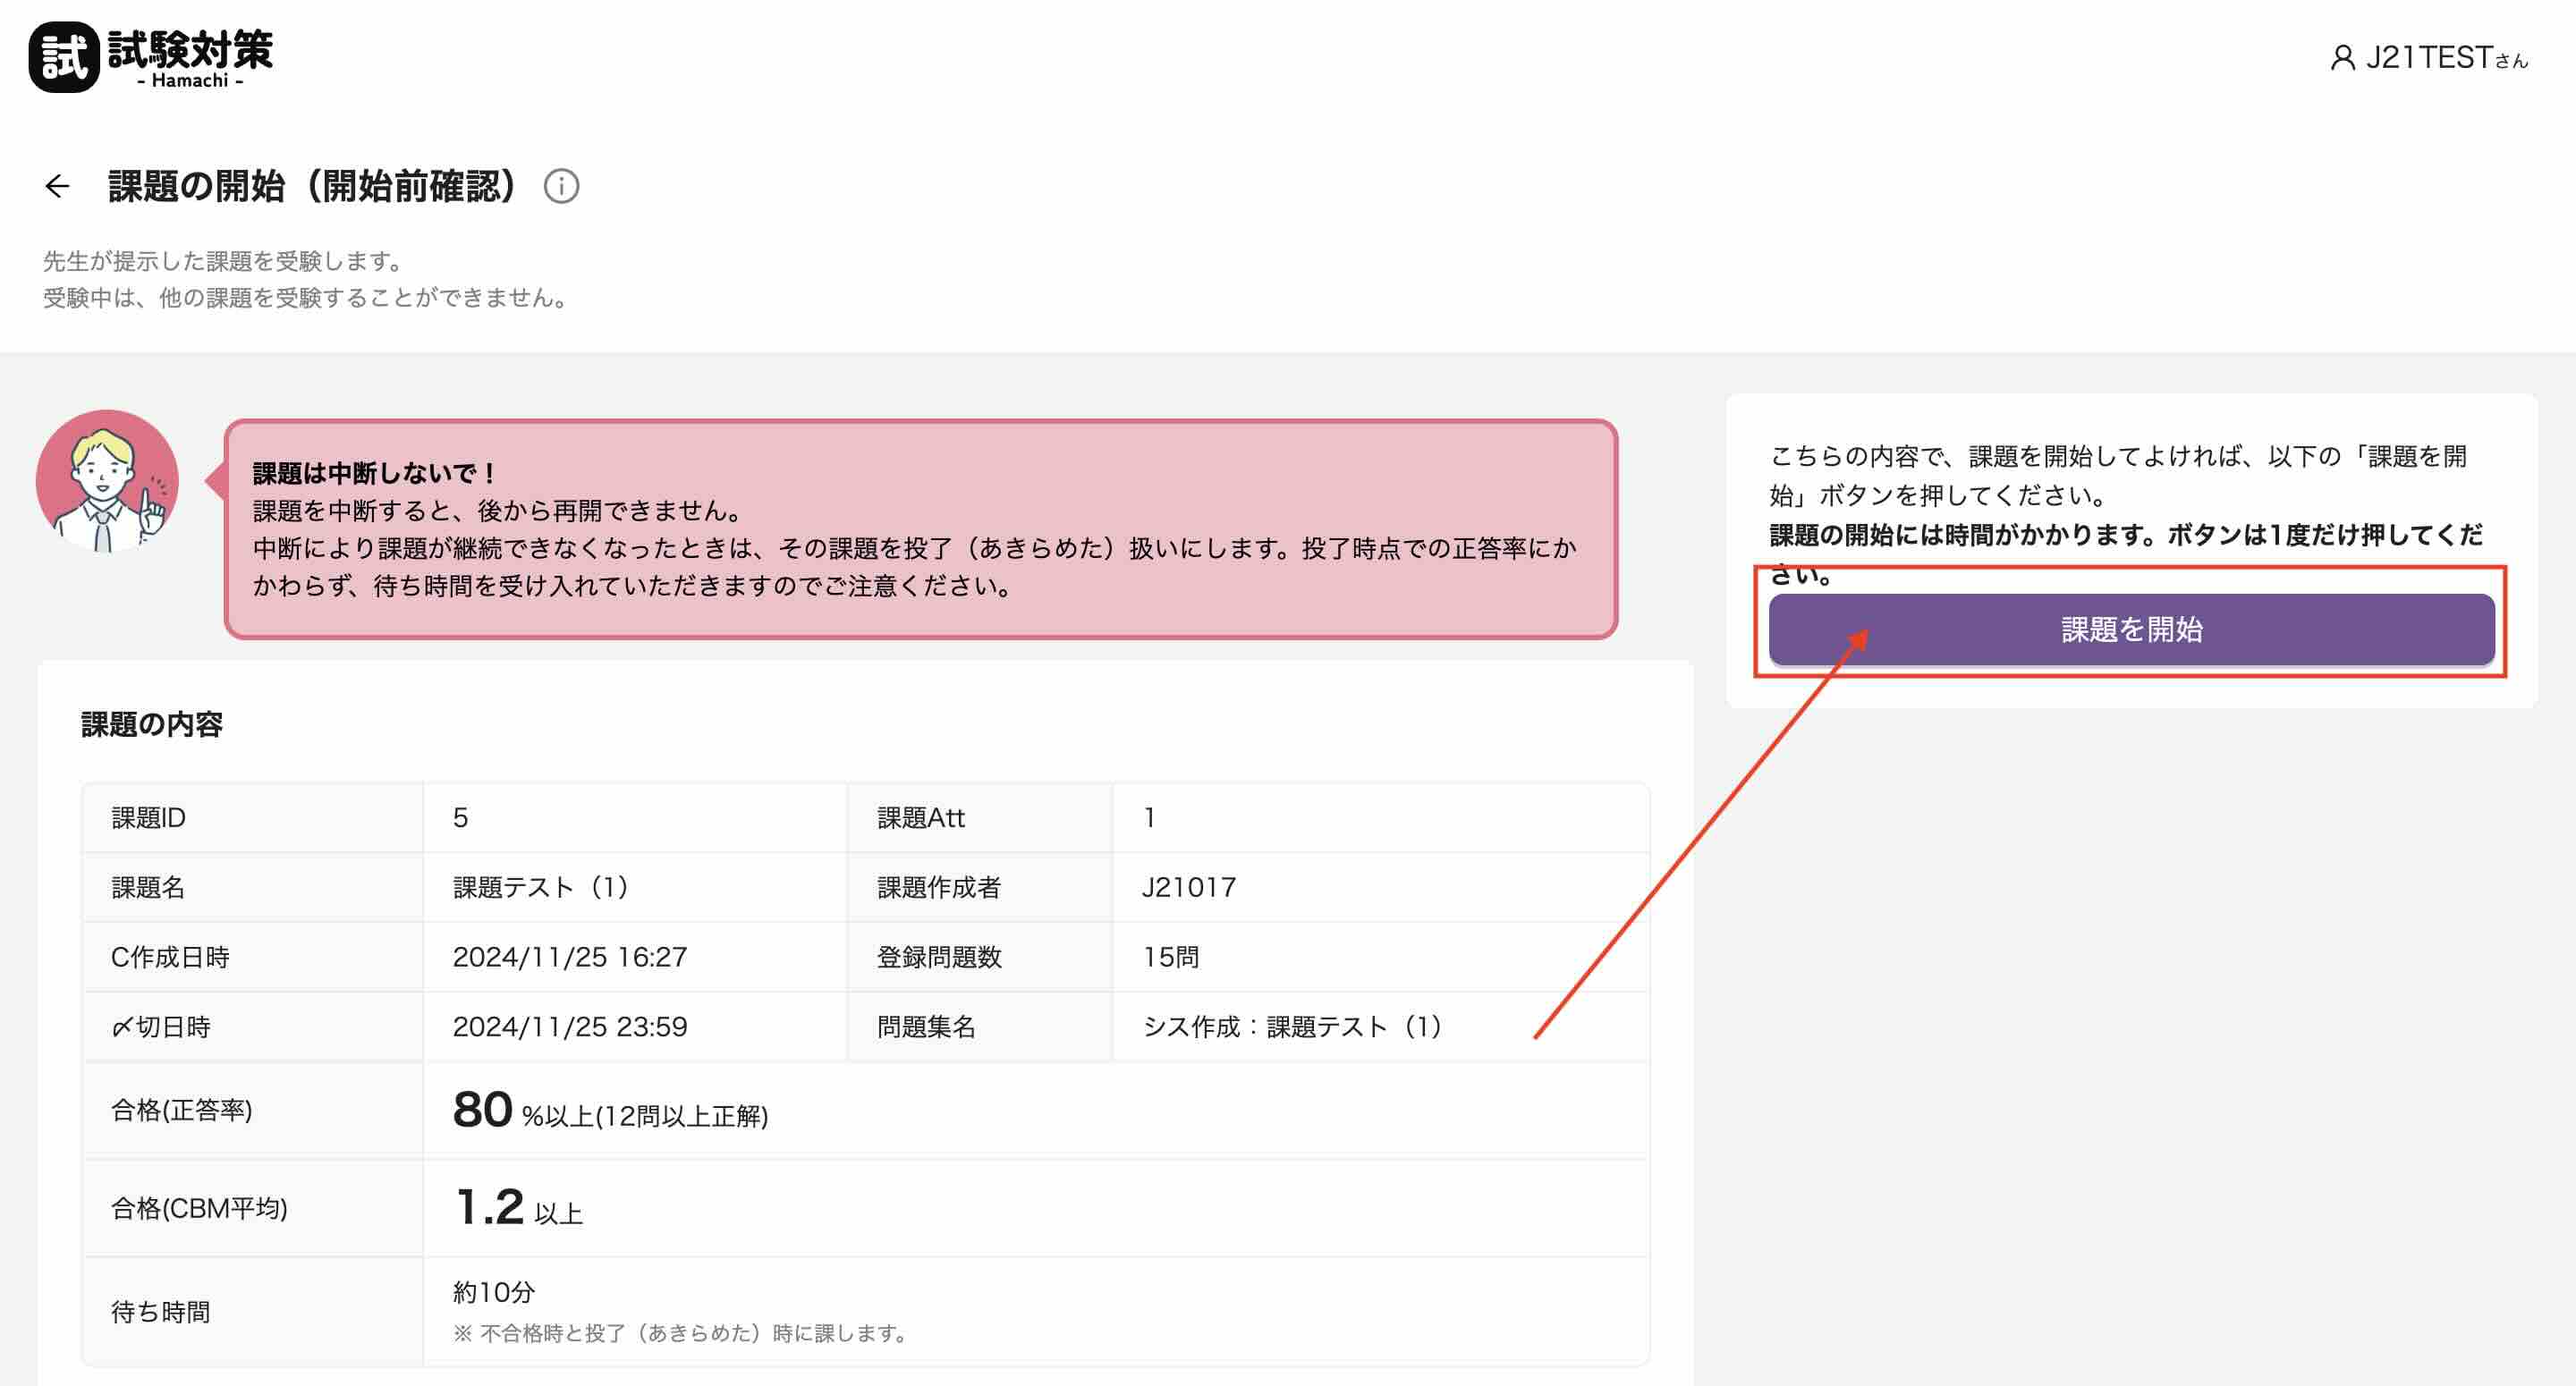Image resolution: width=2576 pixels, height=1386 pixels.
Task: Click the 課題作成者 value J21017
Action: [x=1189, y=887]
